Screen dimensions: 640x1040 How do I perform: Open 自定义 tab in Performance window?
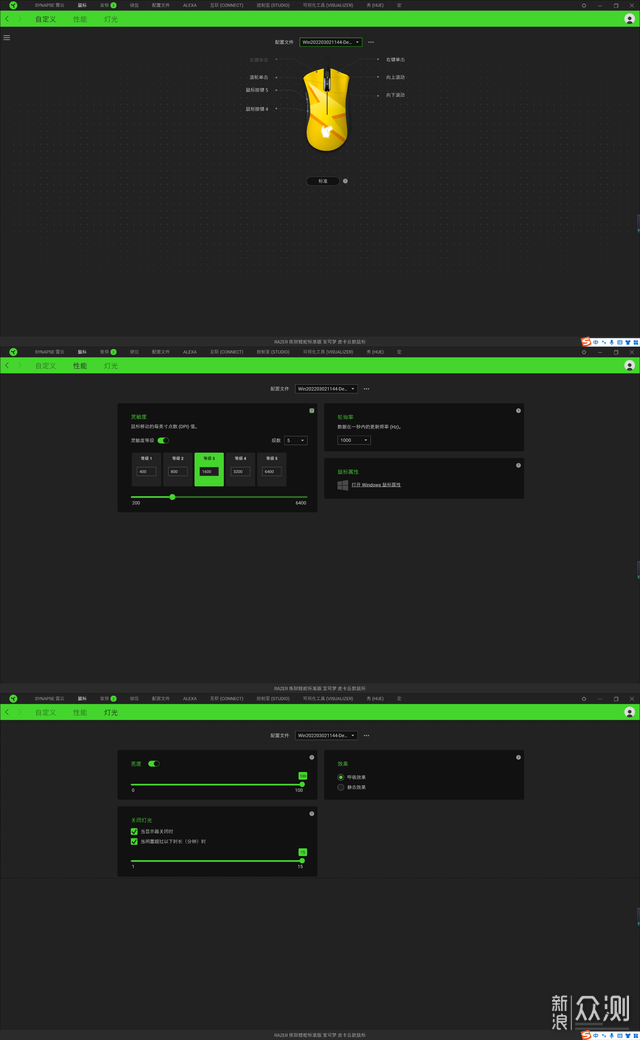pos(46,365)
